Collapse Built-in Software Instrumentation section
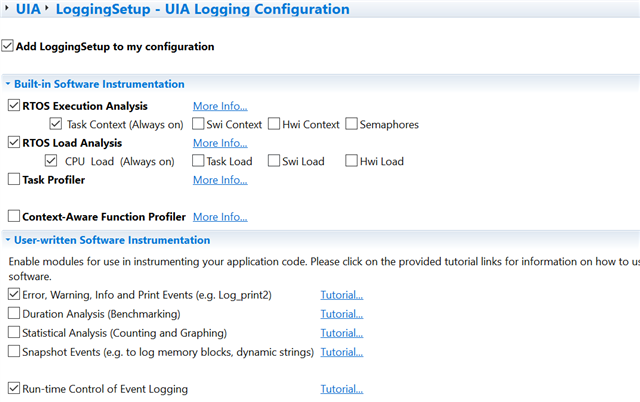This screenshot has height=402, width=640. click(x=8, y=85)
